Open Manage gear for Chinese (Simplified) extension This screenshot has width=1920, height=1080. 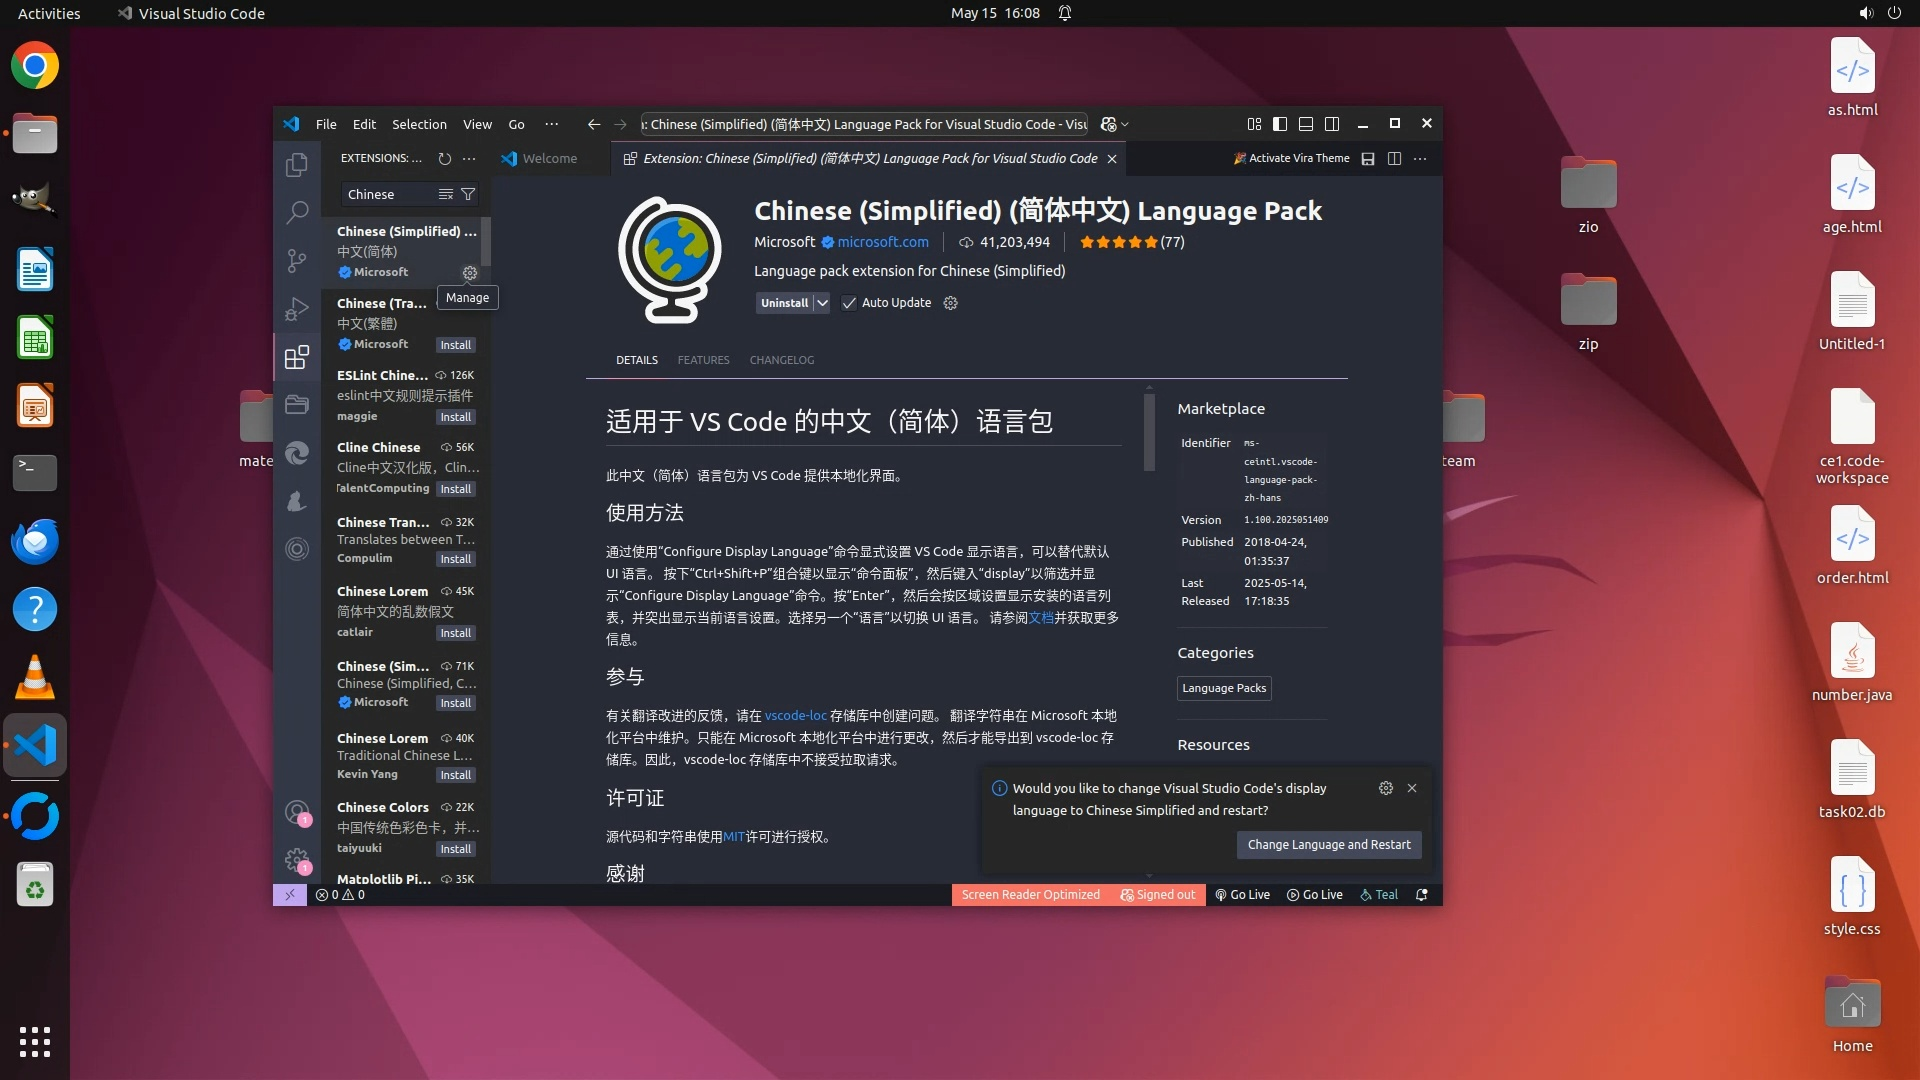[470, 273]
